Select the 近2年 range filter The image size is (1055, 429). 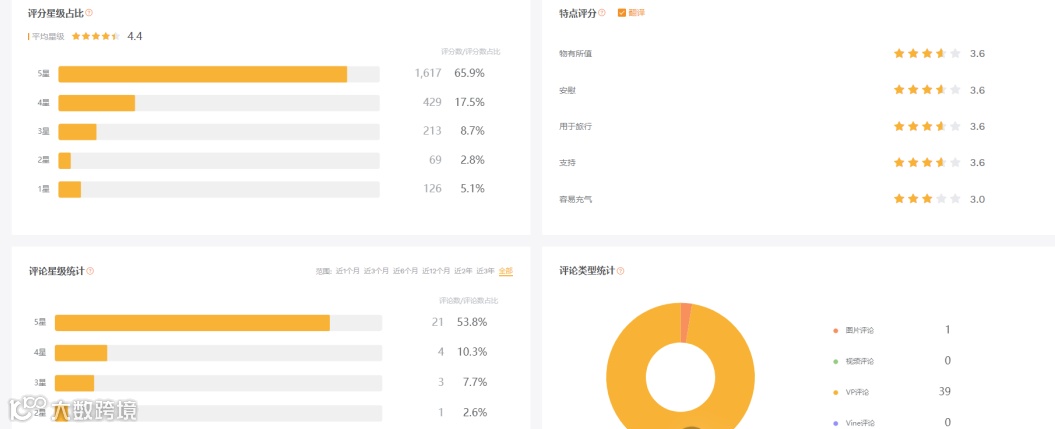click(464, 272)
